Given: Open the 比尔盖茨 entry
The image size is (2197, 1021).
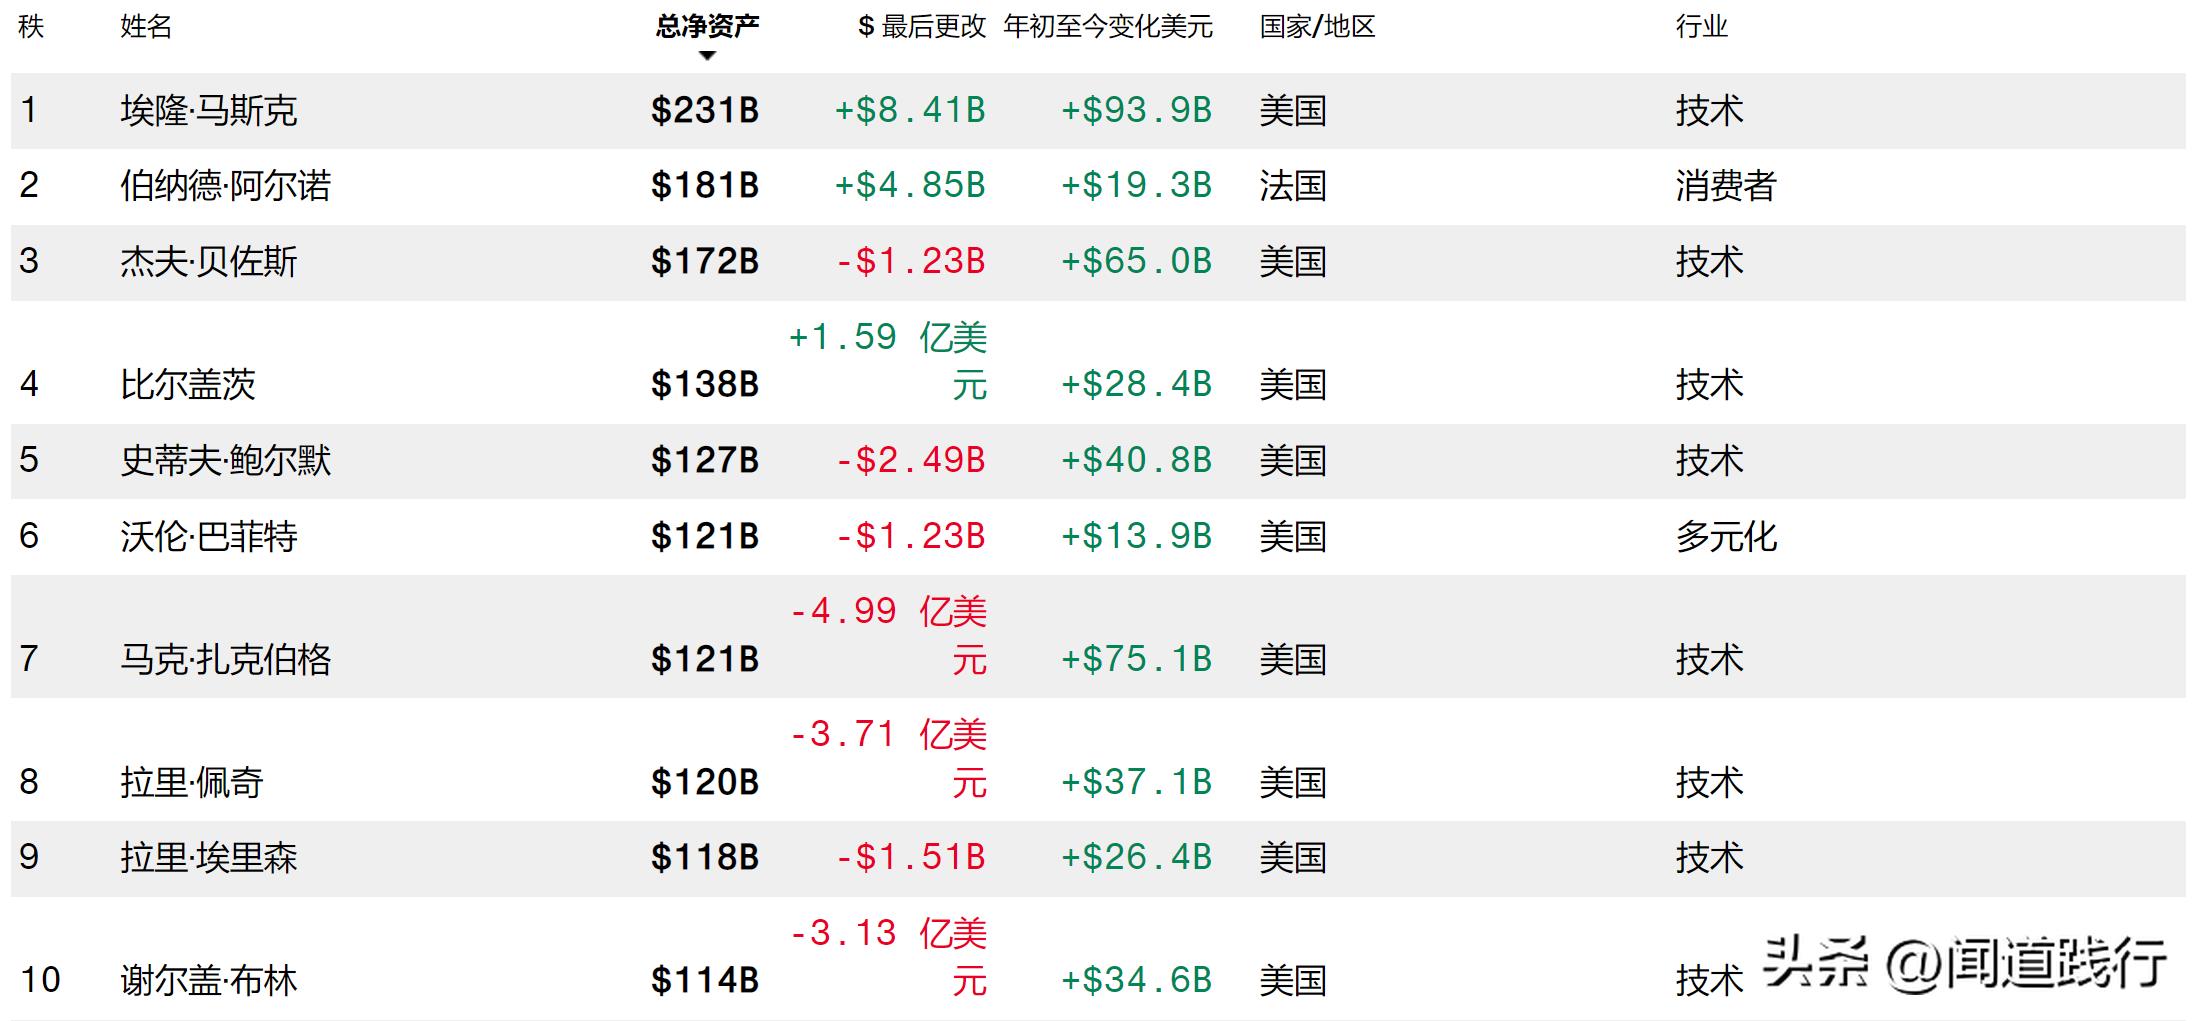Looking at the screenshot, I should click(x=188, y=384).
